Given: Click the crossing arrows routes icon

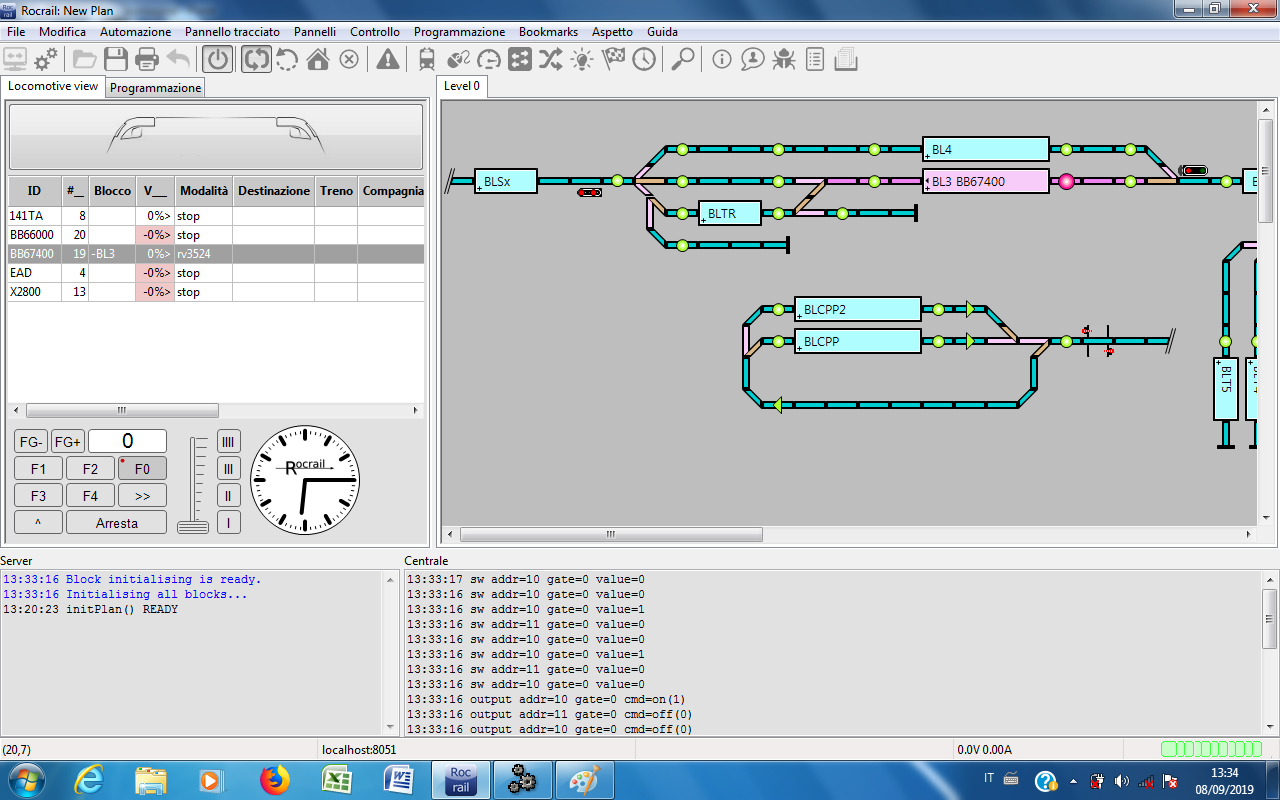Looking at the screenshot, I should (551, 59).
